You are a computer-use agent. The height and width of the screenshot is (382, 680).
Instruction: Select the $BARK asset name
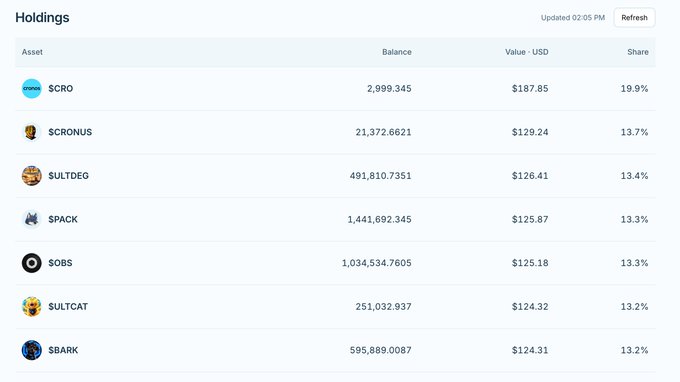tap(63, 350)
